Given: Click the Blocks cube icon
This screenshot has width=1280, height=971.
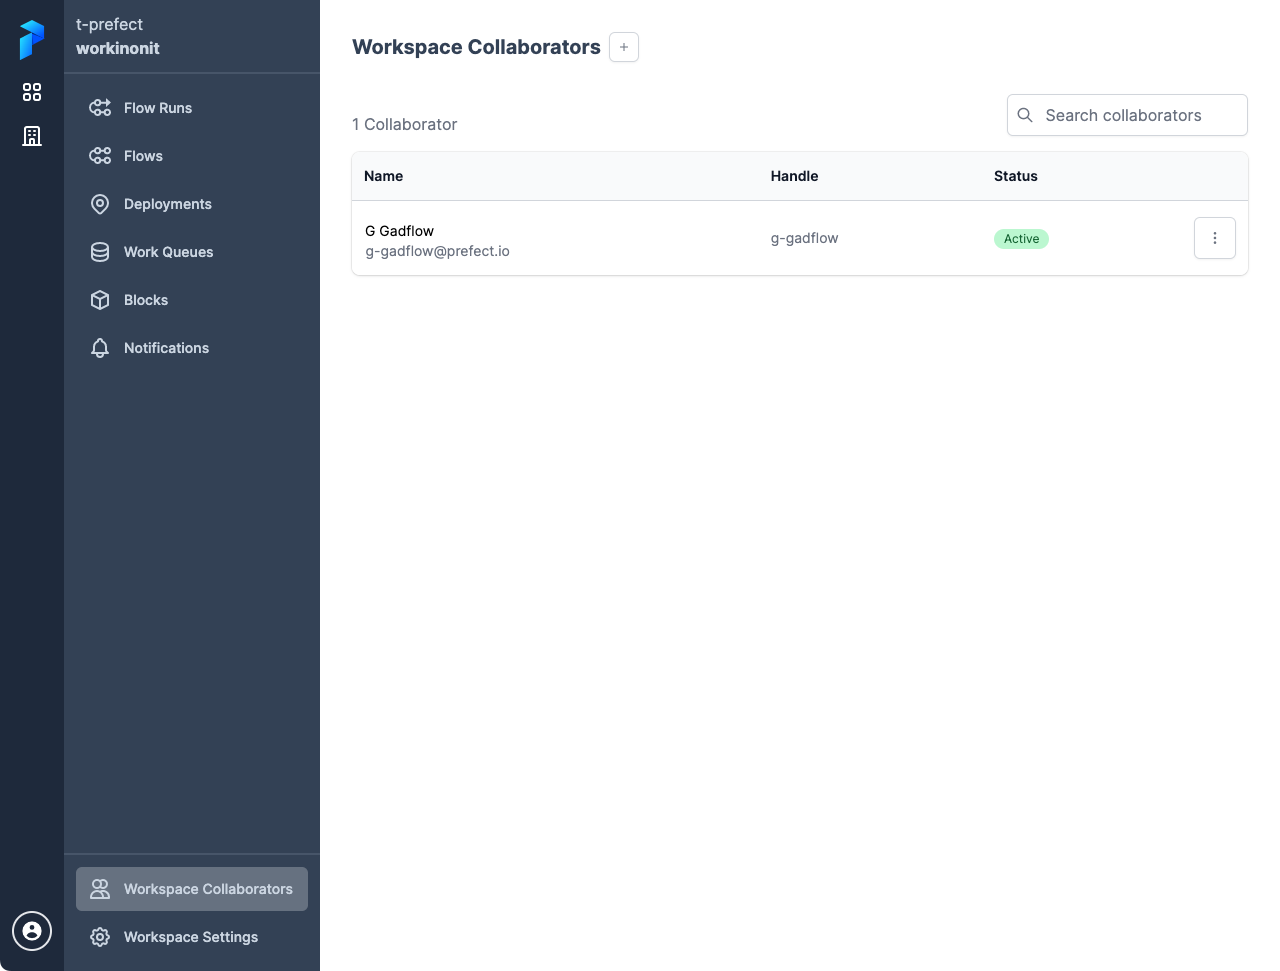Looking at the screenshot, I should [100, 300].
